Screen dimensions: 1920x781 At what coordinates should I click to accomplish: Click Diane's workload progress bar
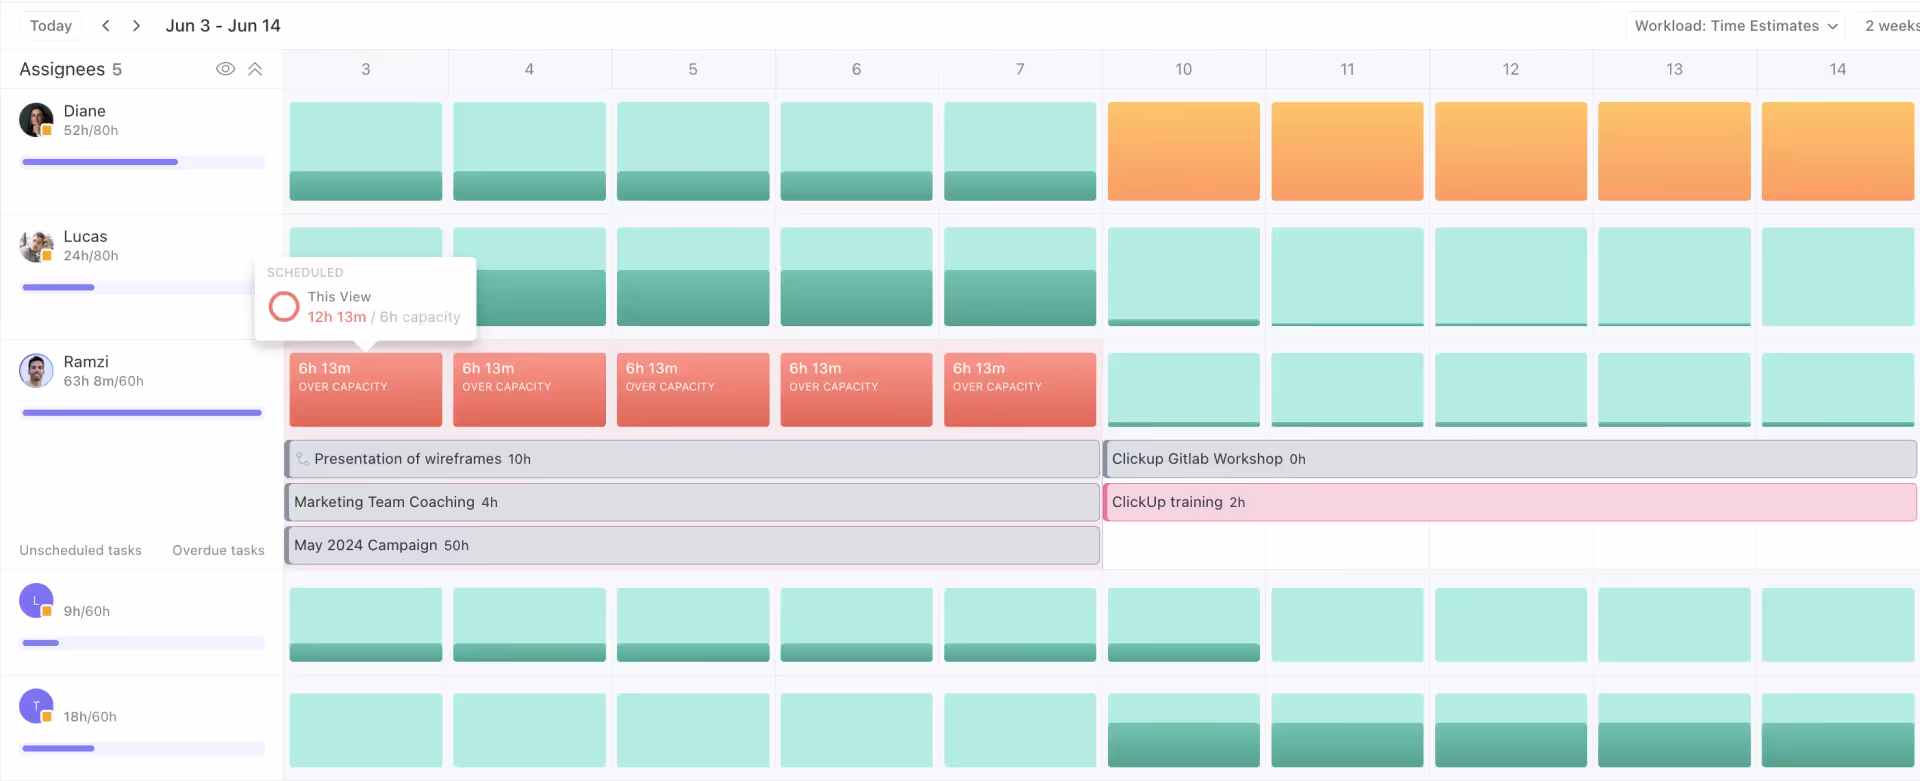tap(143, 162)
